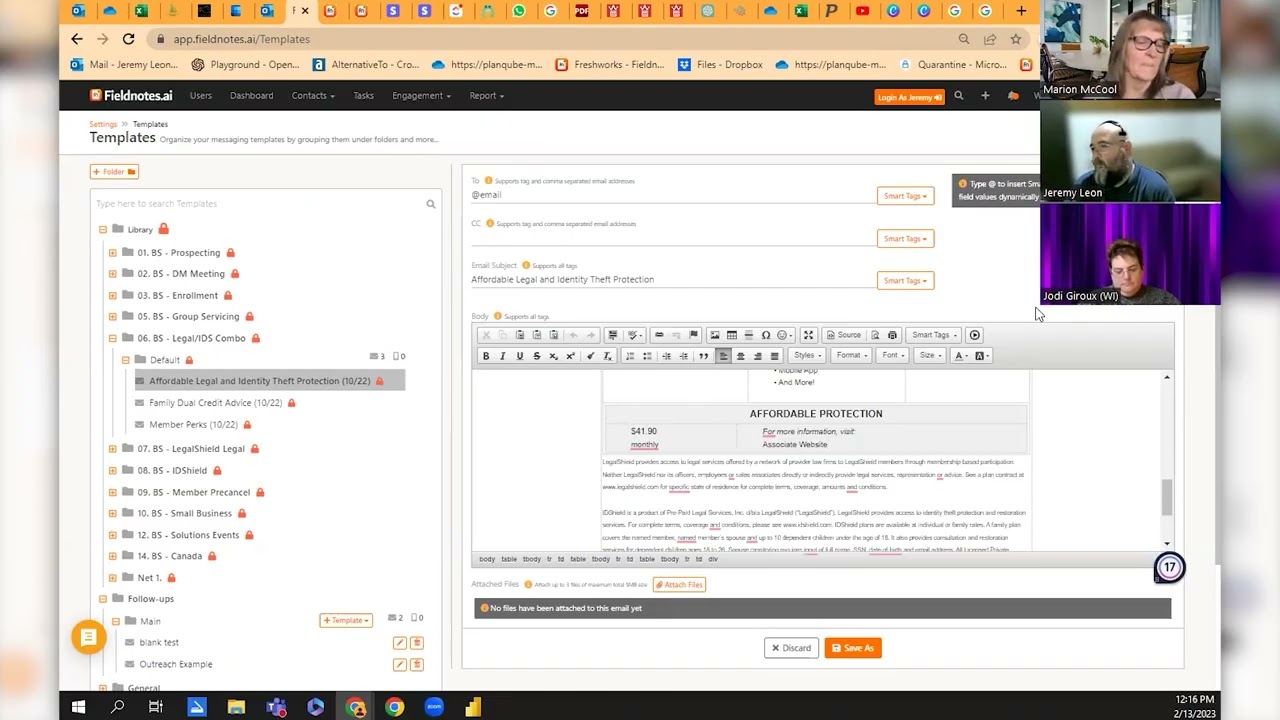Image resolution: width=1280 pixels, height=720 pixels.
Task: Insert a special character with the omega icon
Action: 765,335
